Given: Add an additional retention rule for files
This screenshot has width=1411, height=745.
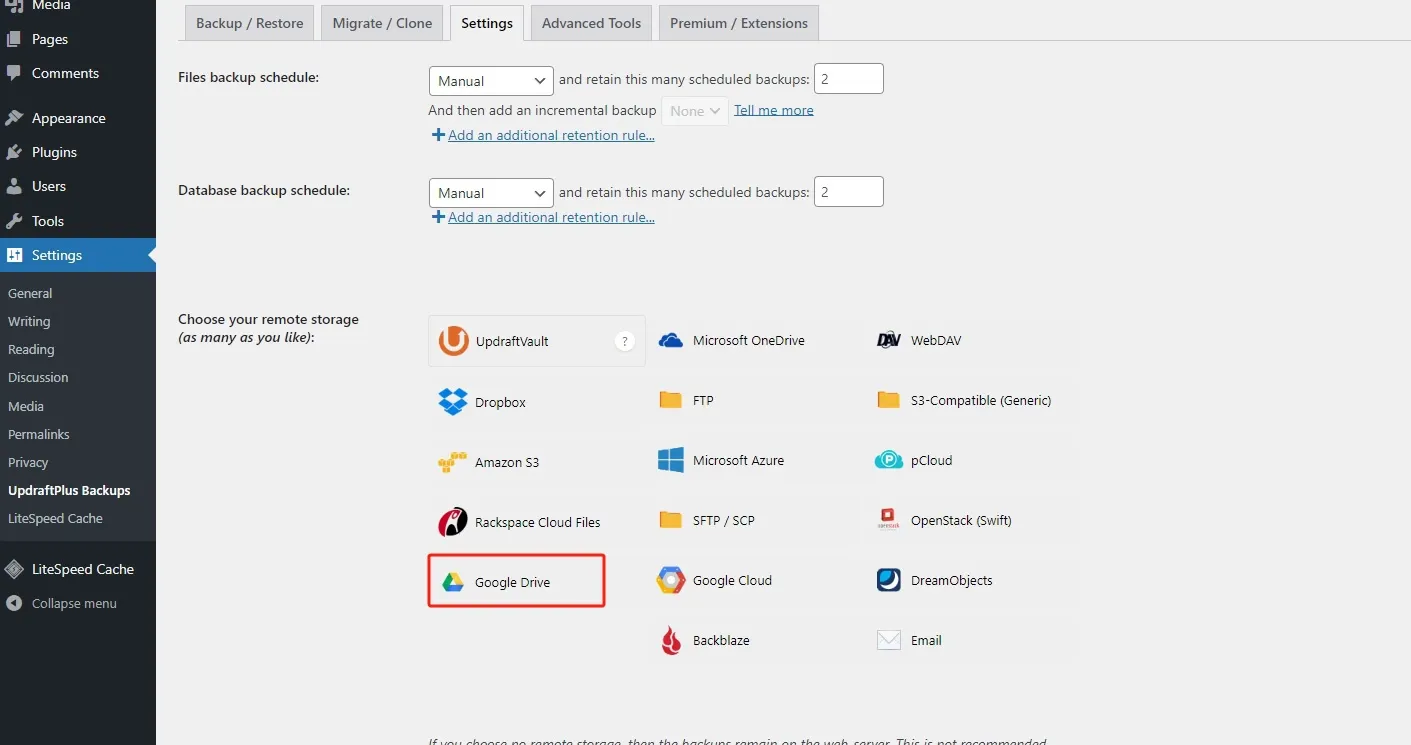Looking at the screenshot, I should pos(550,135).
